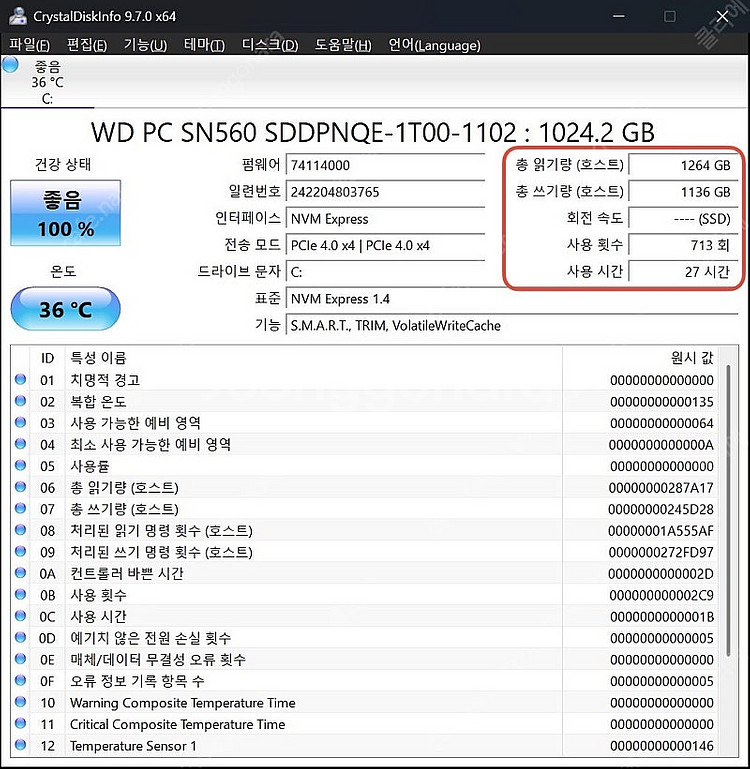
Task: Click the status dot for row 0B 사용 횟수
Action: click(x=21, y=594)
